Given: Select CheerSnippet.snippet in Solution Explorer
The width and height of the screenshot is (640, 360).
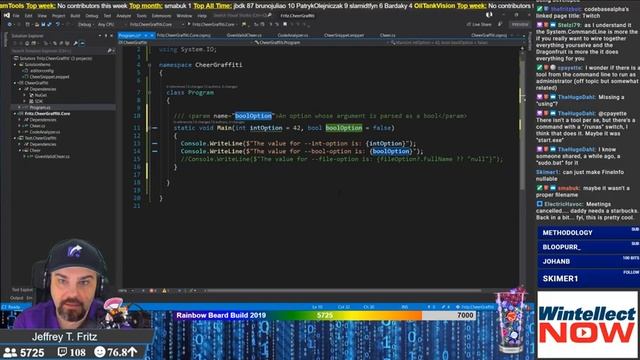Looking at the screenshot, I should coord(49,77).
